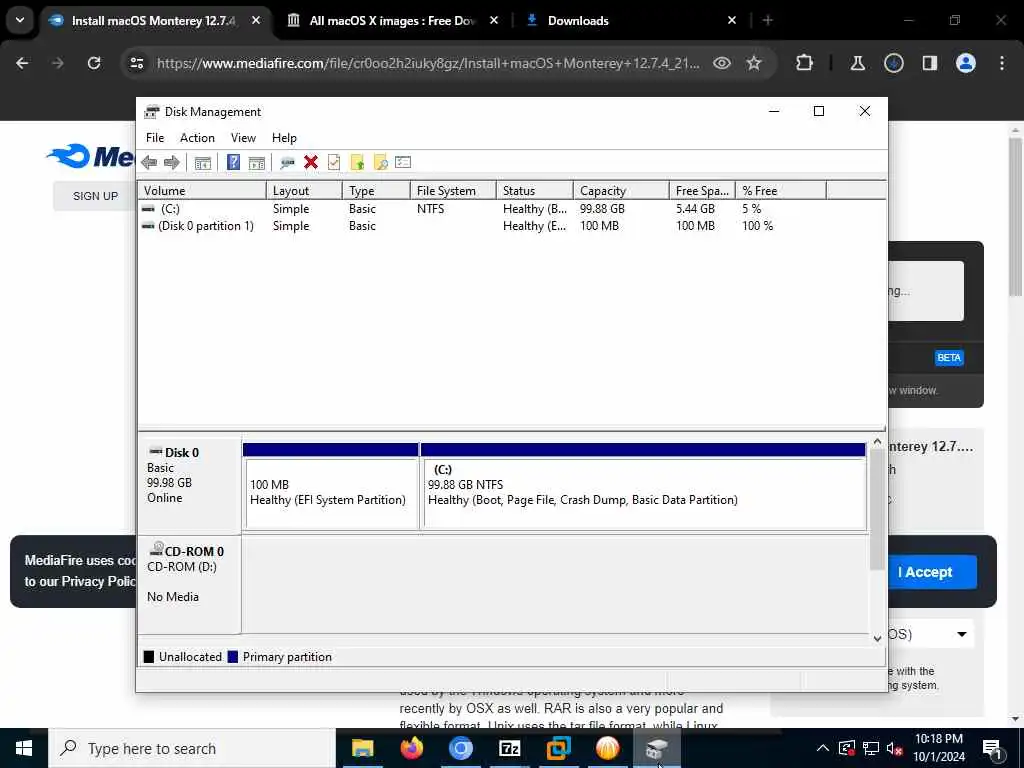
Task: Open Chrome Extensions puzzle icon
Action: click(805, 63)
